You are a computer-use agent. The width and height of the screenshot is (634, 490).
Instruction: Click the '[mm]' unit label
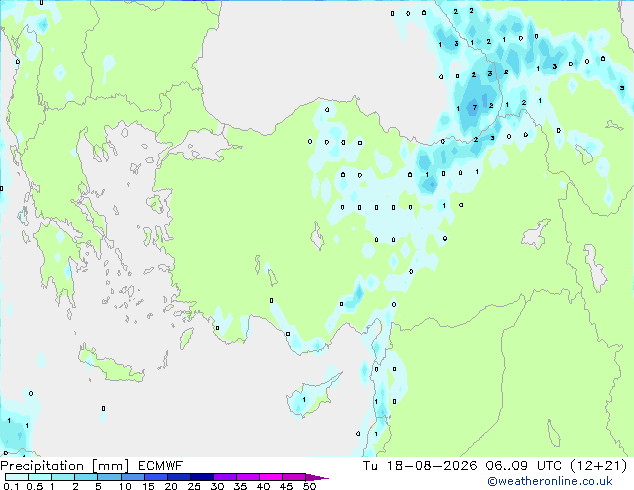tap(111, 466)
